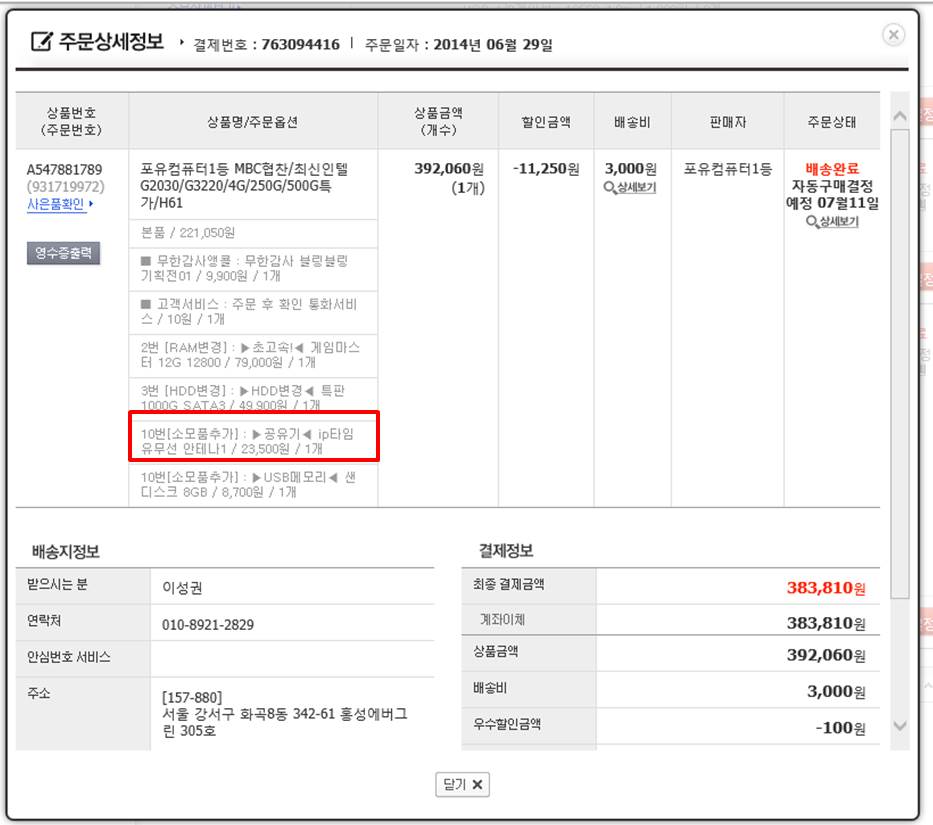Screen dimensions: 933x825
Task: Click the 배송완료 status text
Action: pos(832,168)
